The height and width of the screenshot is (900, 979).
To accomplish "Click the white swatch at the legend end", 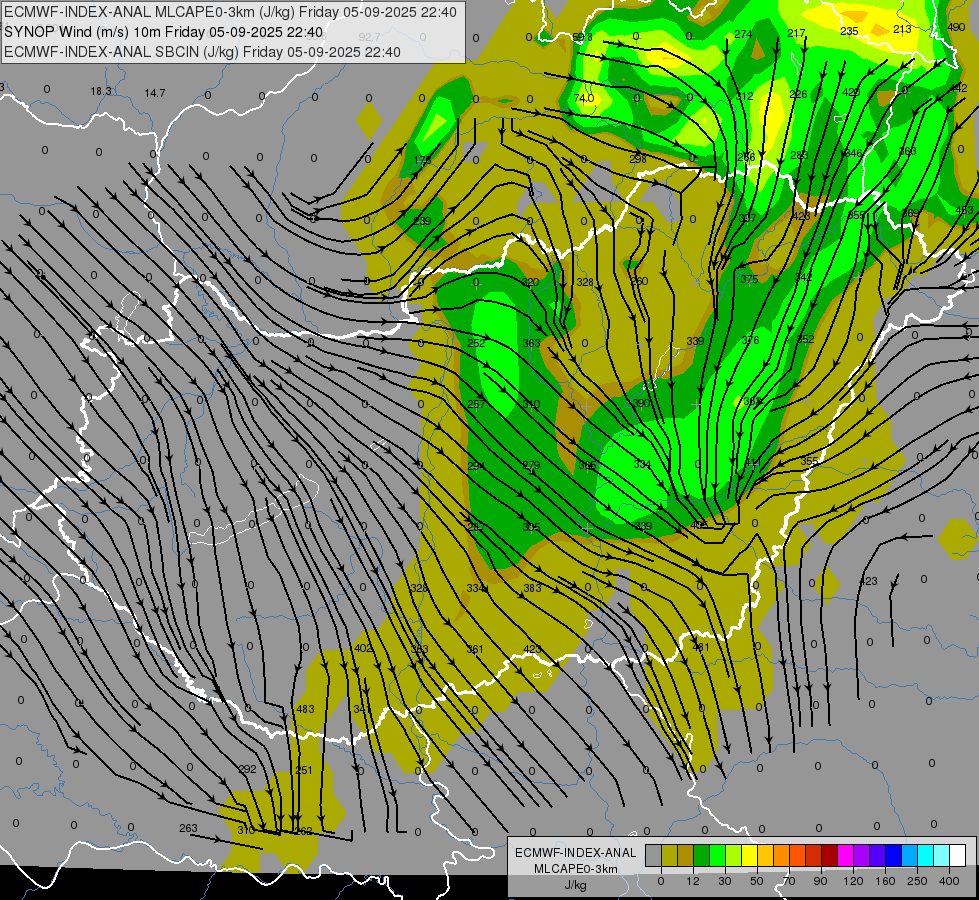I will [958, 855].
